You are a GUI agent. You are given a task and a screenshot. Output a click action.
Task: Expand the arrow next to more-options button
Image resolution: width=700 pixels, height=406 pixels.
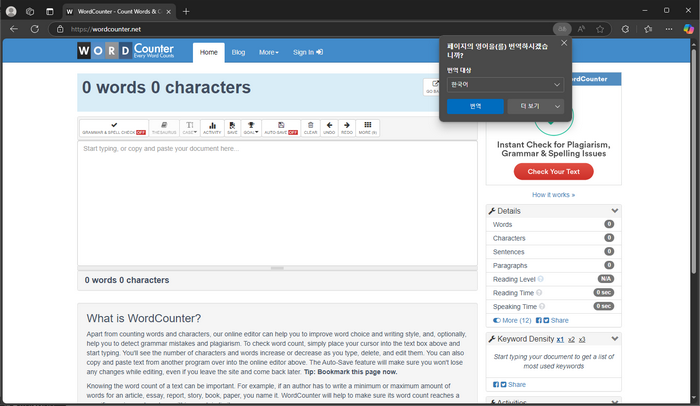(558, 106)
